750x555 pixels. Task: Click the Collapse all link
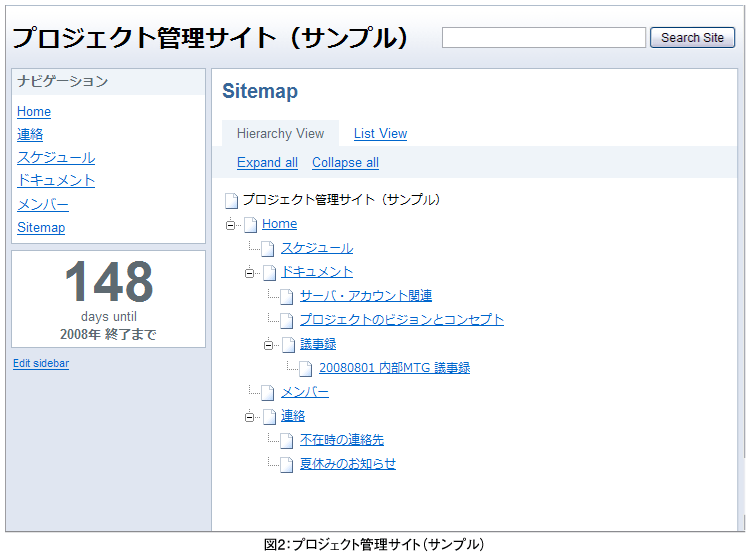[345, 163]
